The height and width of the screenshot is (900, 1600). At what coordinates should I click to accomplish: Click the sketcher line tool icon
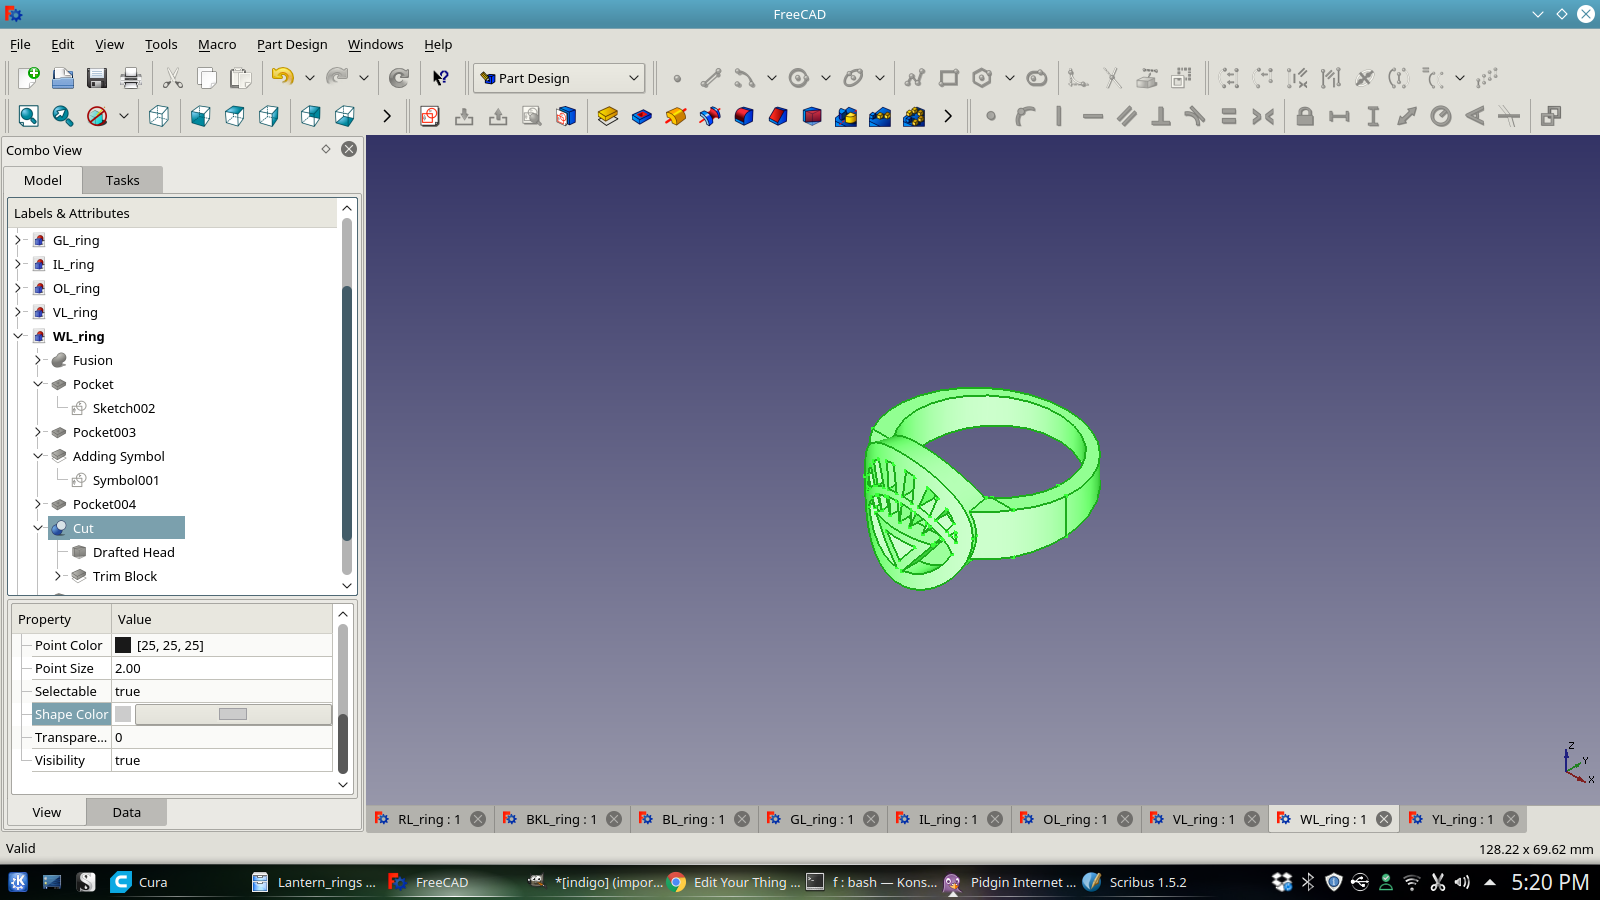click(711, 78)
